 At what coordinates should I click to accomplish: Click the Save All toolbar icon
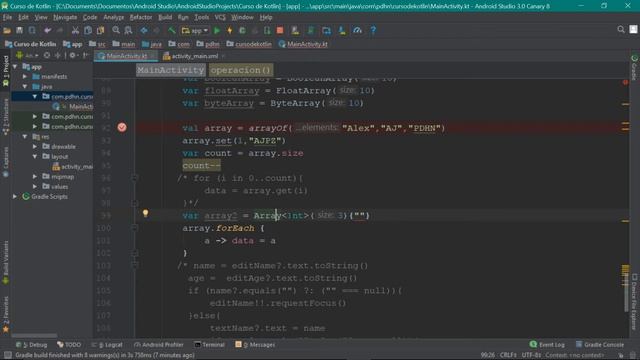tap(19, 30)
